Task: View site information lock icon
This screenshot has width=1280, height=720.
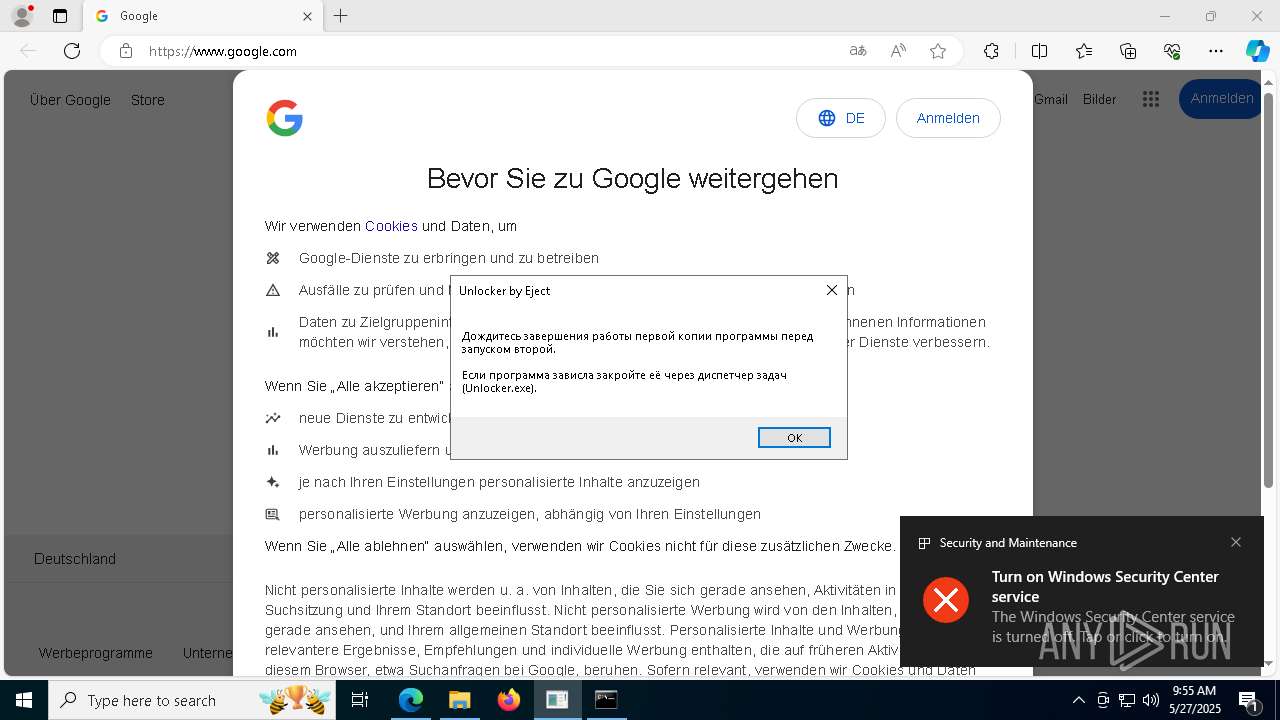Action: (x=126, y=51)
